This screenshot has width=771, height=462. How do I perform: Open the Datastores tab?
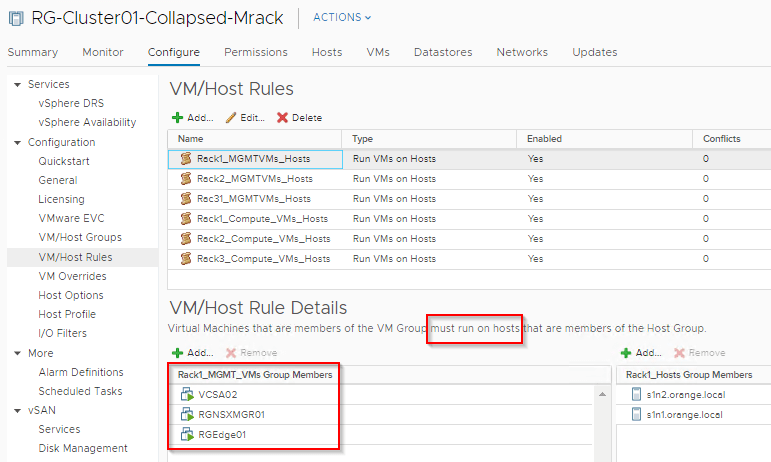point(443,52)
